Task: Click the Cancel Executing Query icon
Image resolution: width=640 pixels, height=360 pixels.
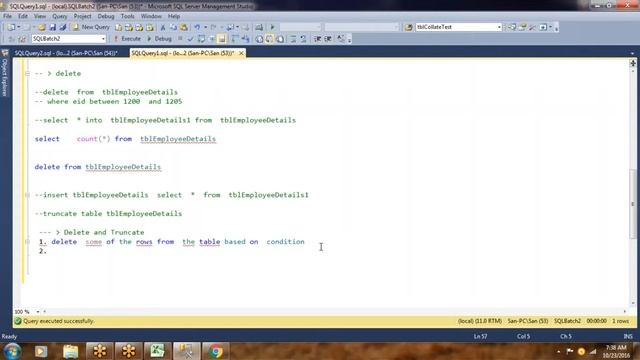Action: 180,39
